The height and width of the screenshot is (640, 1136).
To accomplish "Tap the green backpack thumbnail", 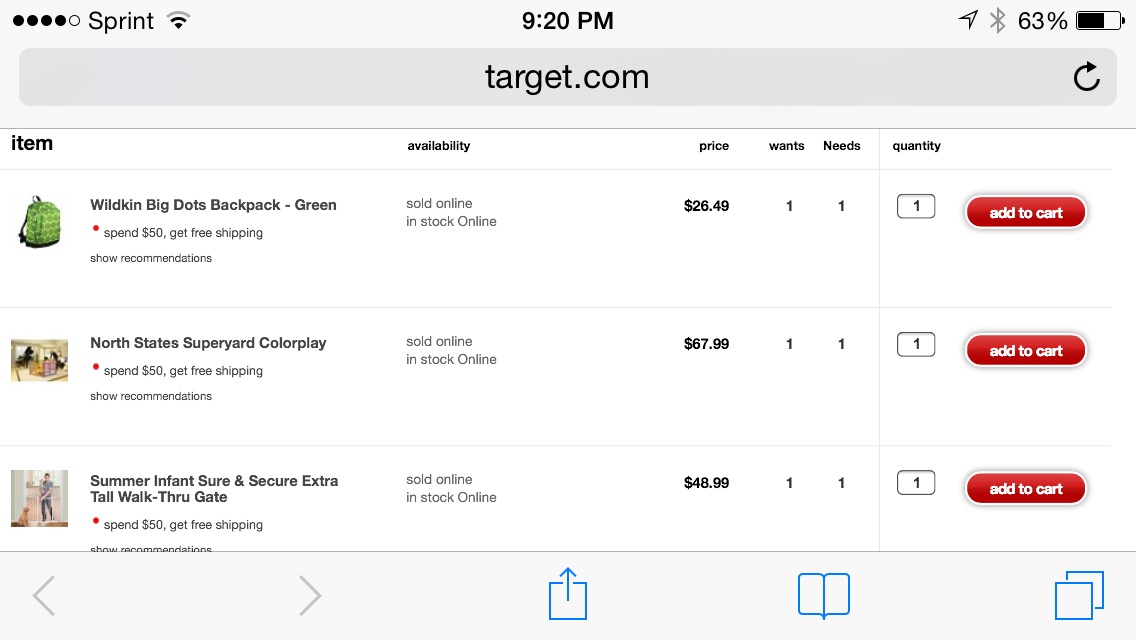I will click(x=40, y=222).
